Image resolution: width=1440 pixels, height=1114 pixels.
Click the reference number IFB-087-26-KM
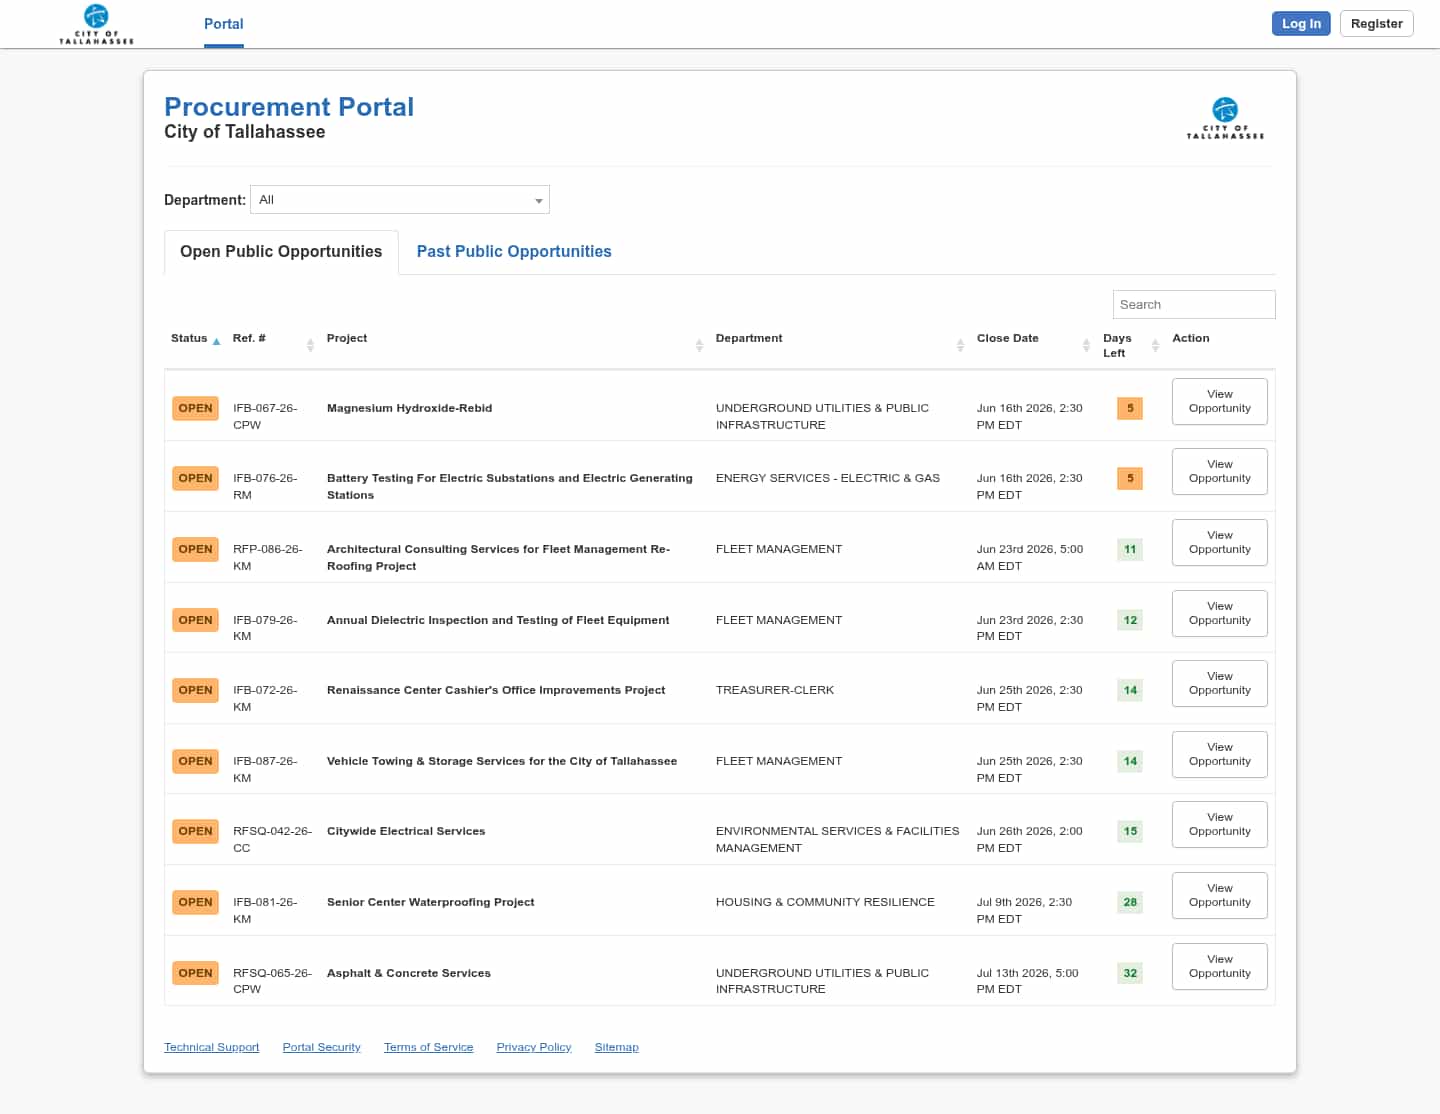click(x=265, y=769)
